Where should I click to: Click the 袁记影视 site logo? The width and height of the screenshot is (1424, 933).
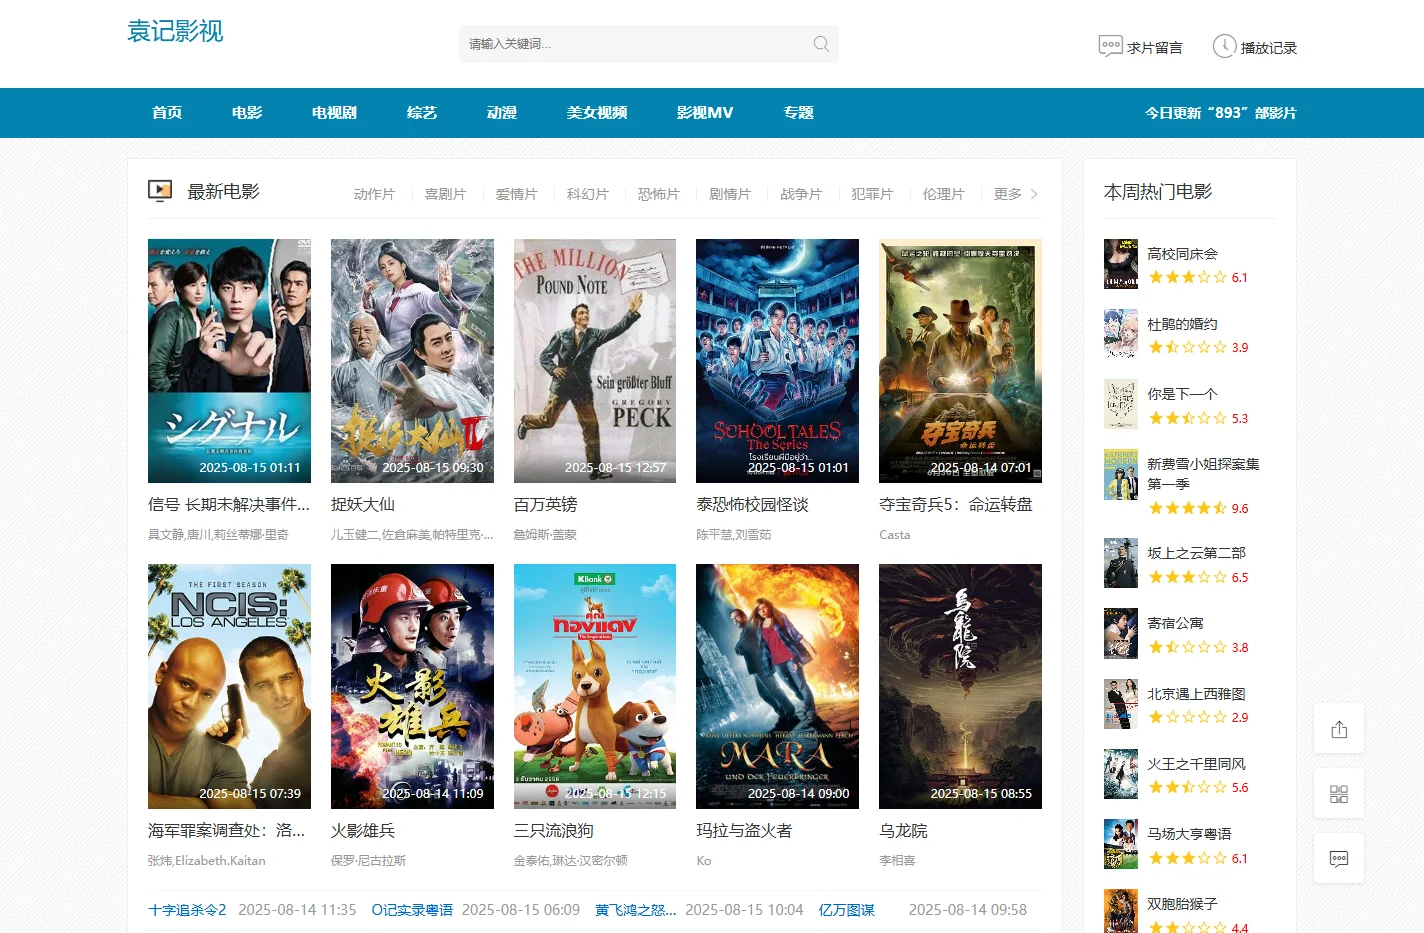175,31
